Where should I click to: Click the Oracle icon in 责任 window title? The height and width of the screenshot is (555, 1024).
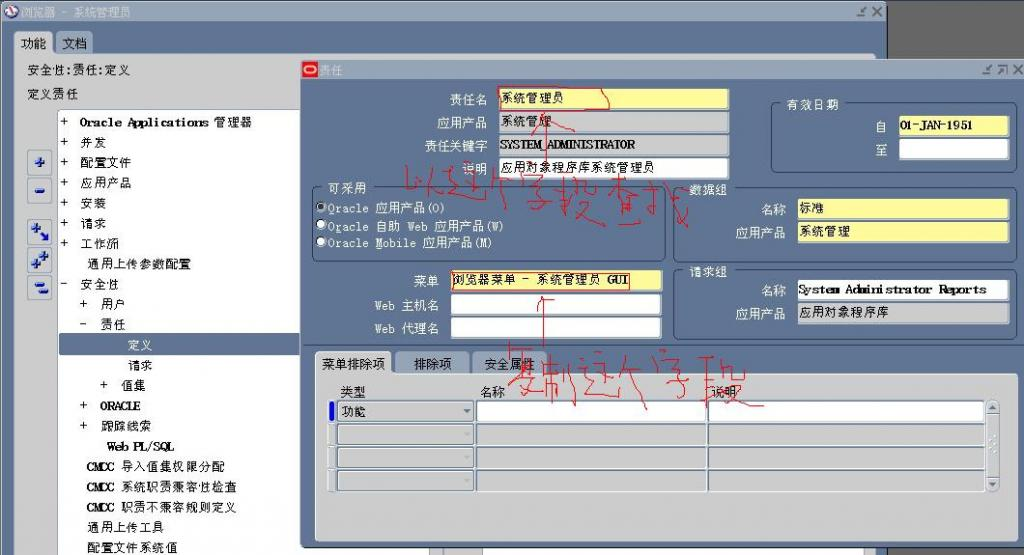tap(310, 69)
